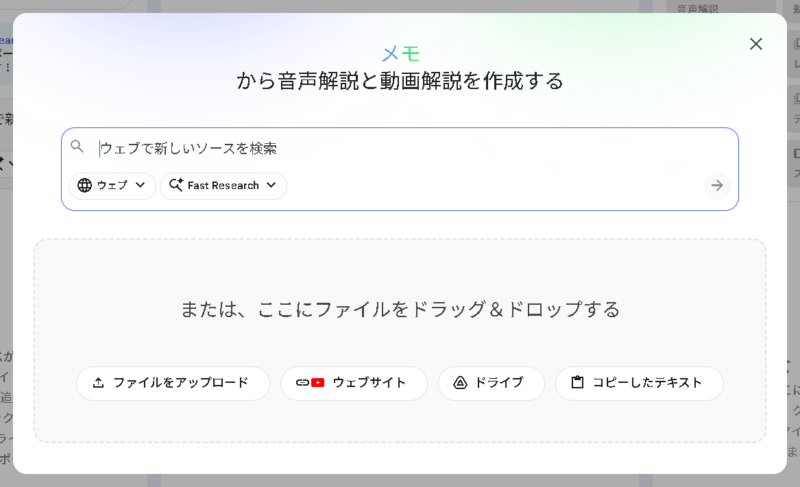Expand the Fast Research mode chevron

tap(271, 186)
